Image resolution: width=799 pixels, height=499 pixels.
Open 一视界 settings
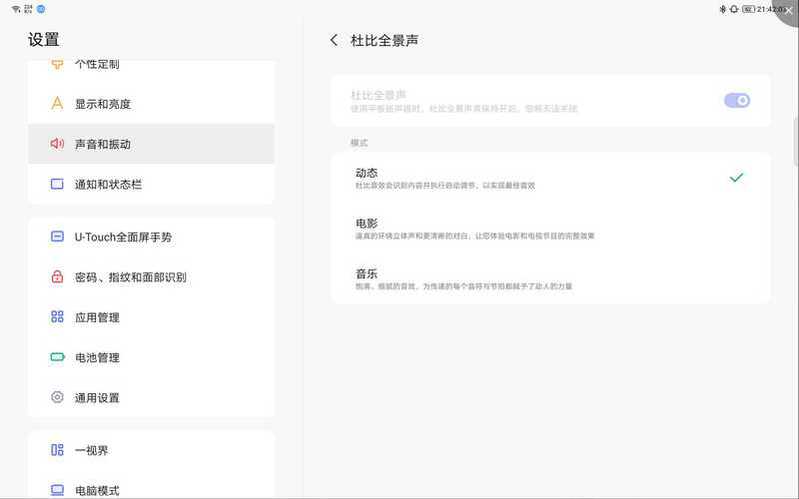[151, 450]
